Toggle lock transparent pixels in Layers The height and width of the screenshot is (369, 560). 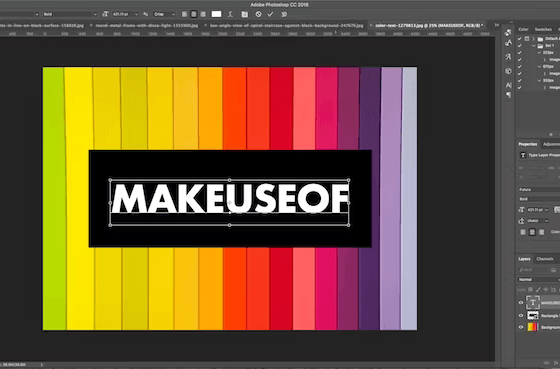531,289
